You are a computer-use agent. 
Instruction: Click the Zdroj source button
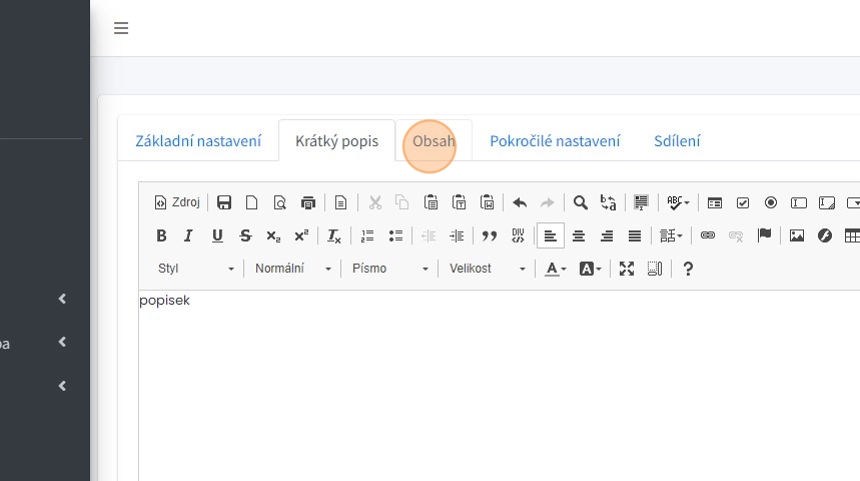tap(177, 203)
